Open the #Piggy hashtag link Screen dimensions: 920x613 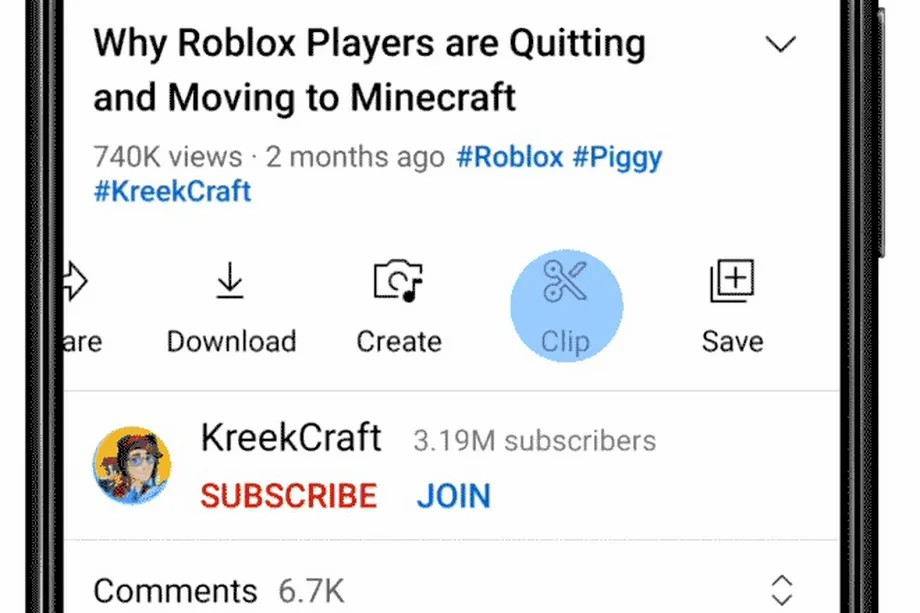coord(617,157)
